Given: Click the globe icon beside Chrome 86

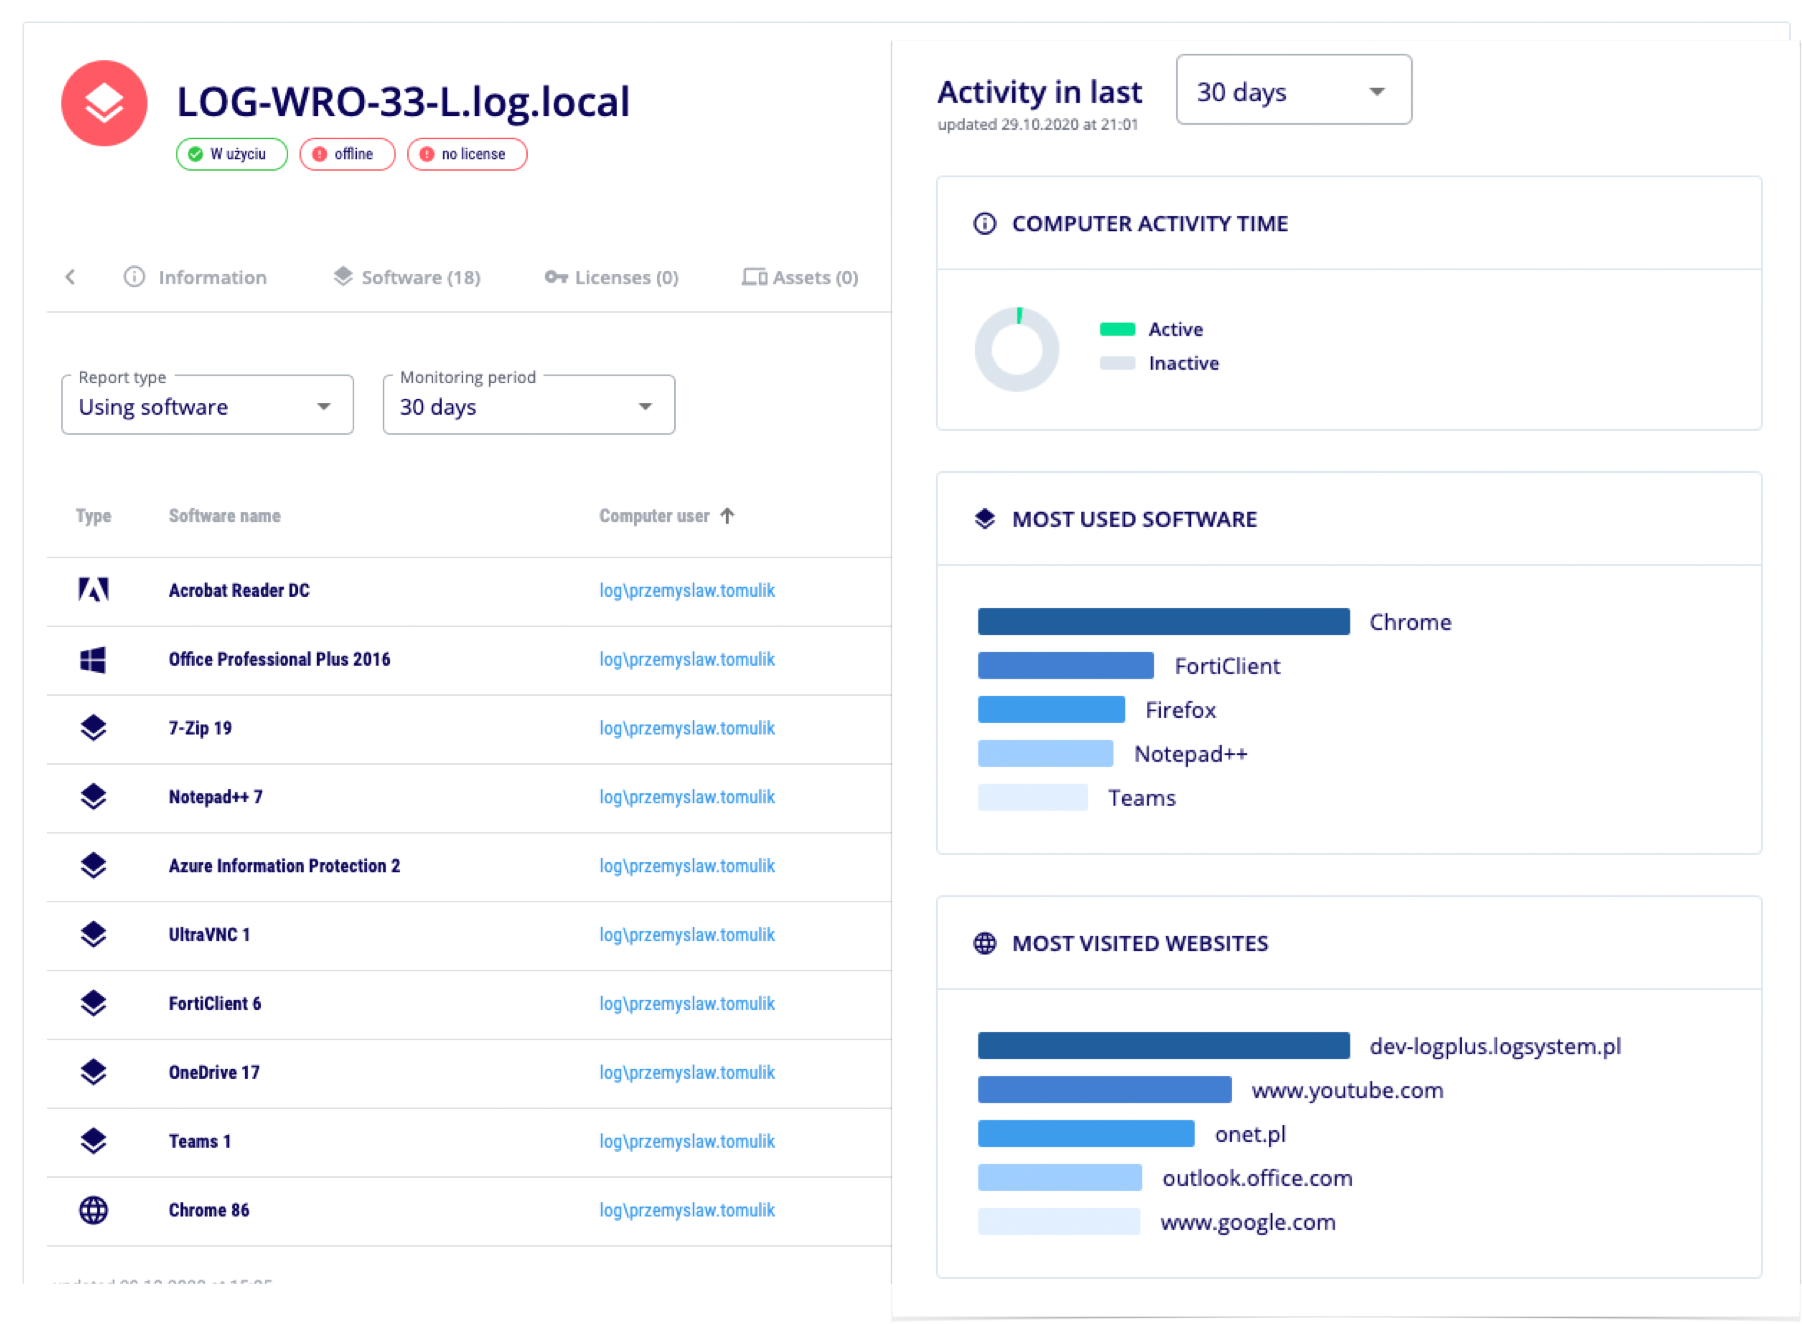Looking at the screenshot, I should point(93,1210).
